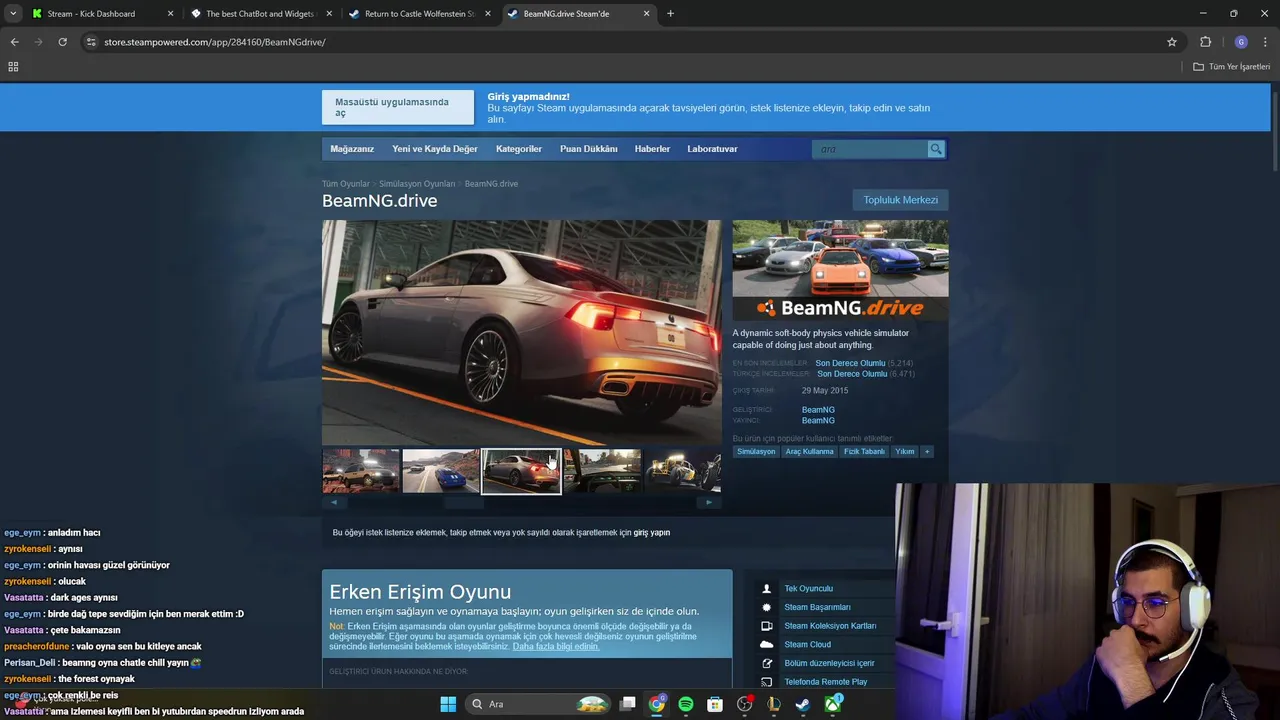Open the Chrome profile avatar
This screenshot has width=1280, height=720.
(x=1241, y=42)
